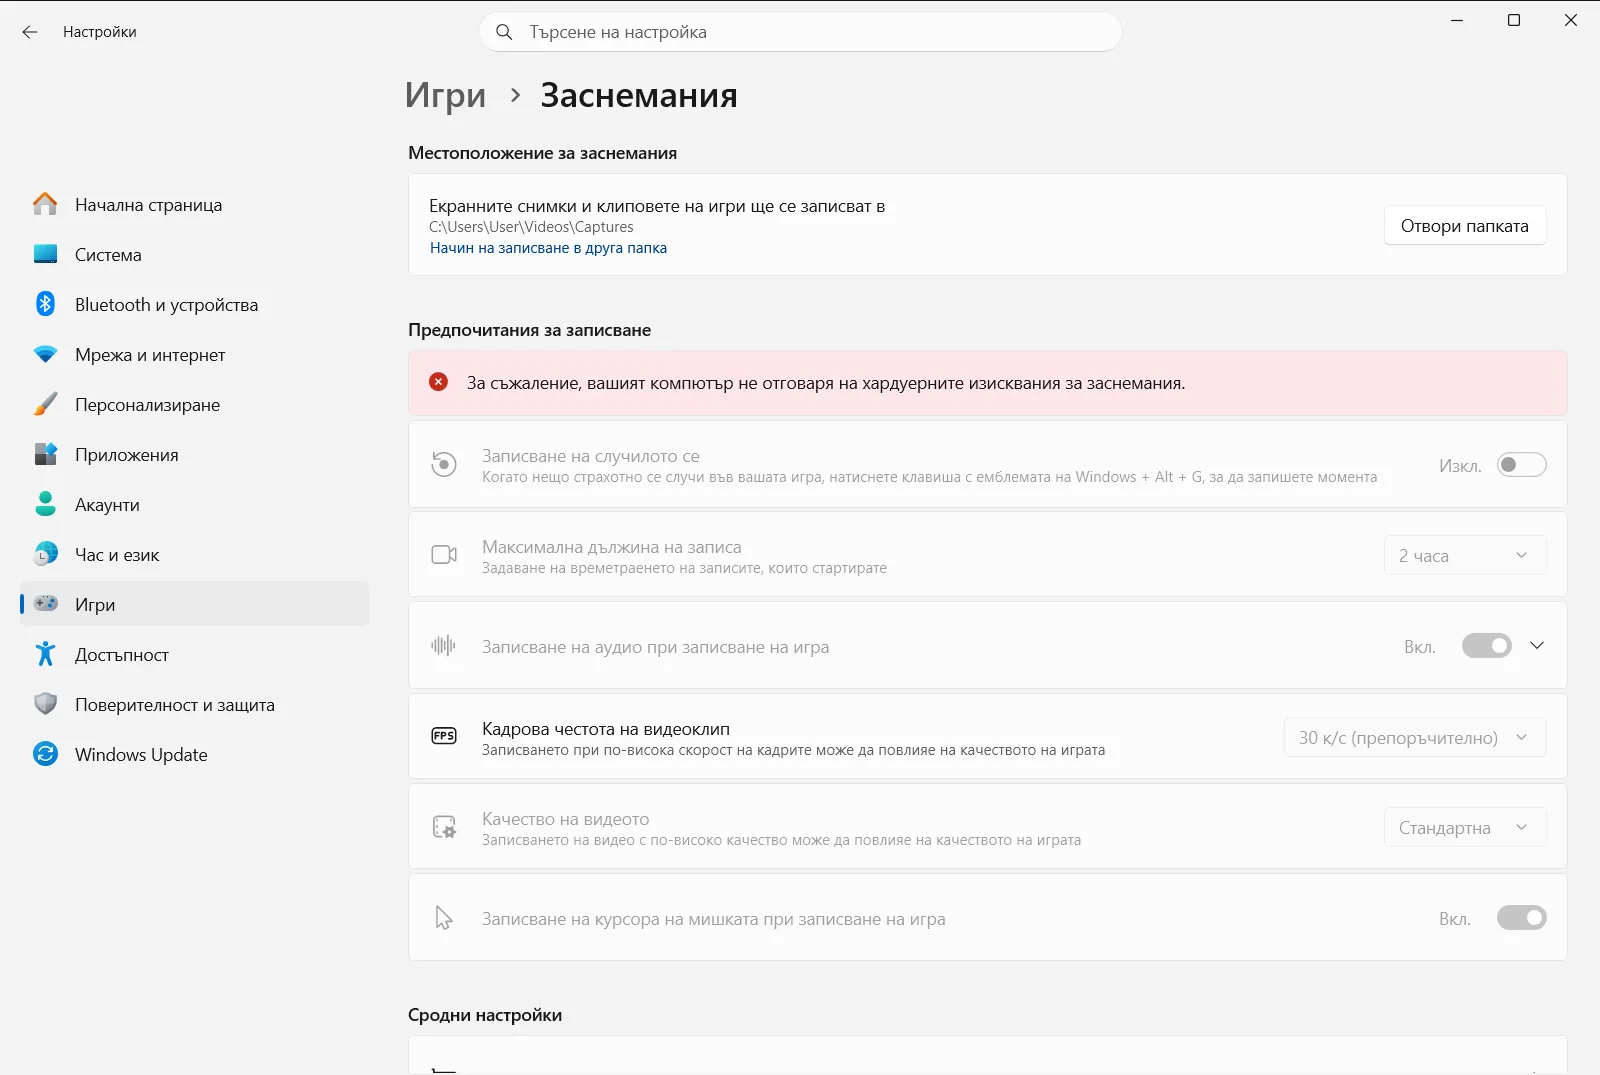Click the red error icon in warning banner
Image resolution: width=1600 pixels, height=1075 pixels.
pos(438,382)
